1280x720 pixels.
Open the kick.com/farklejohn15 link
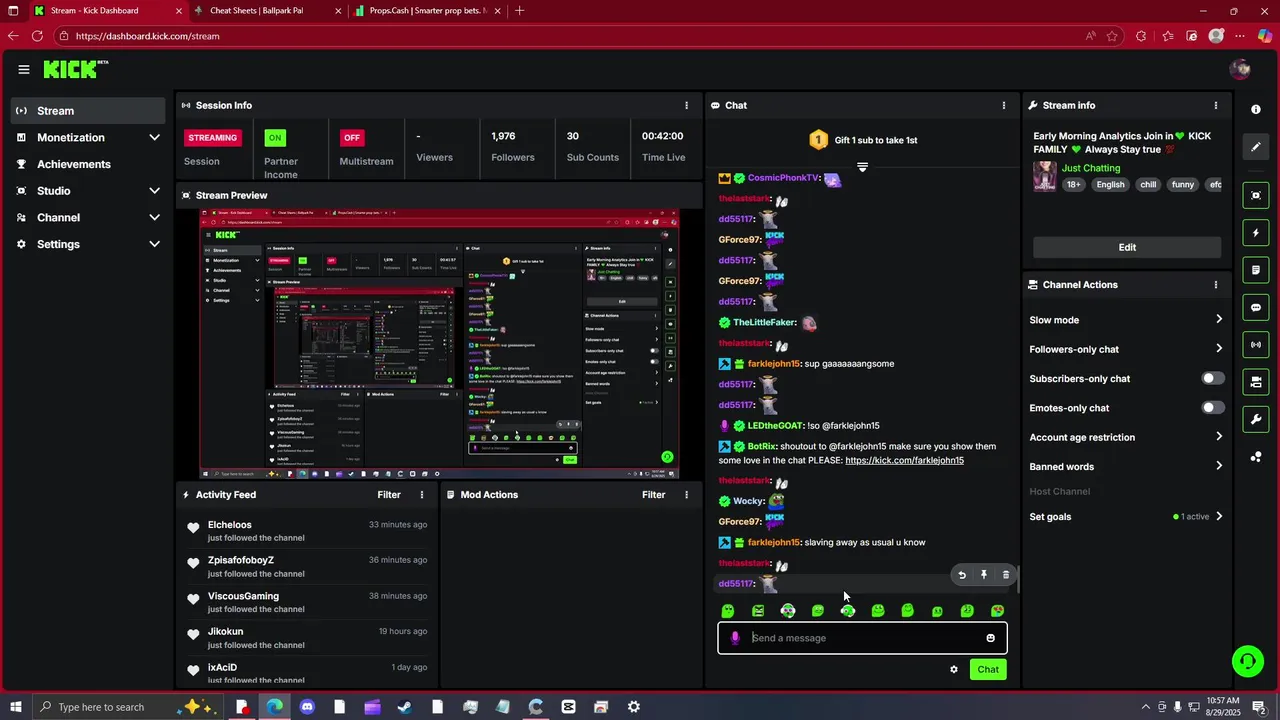click(904, 460)
